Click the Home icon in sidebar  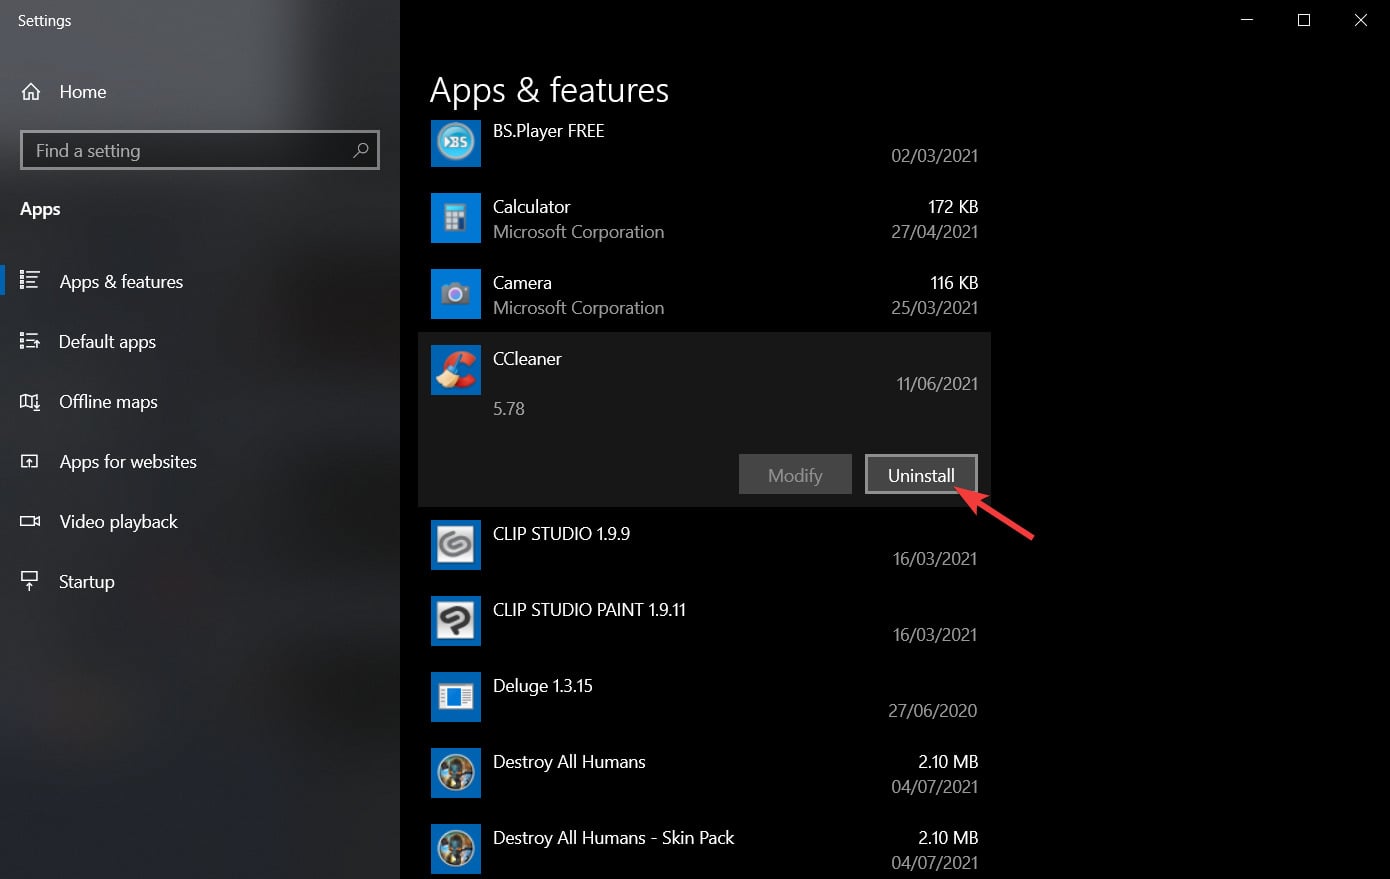[31, 92]
